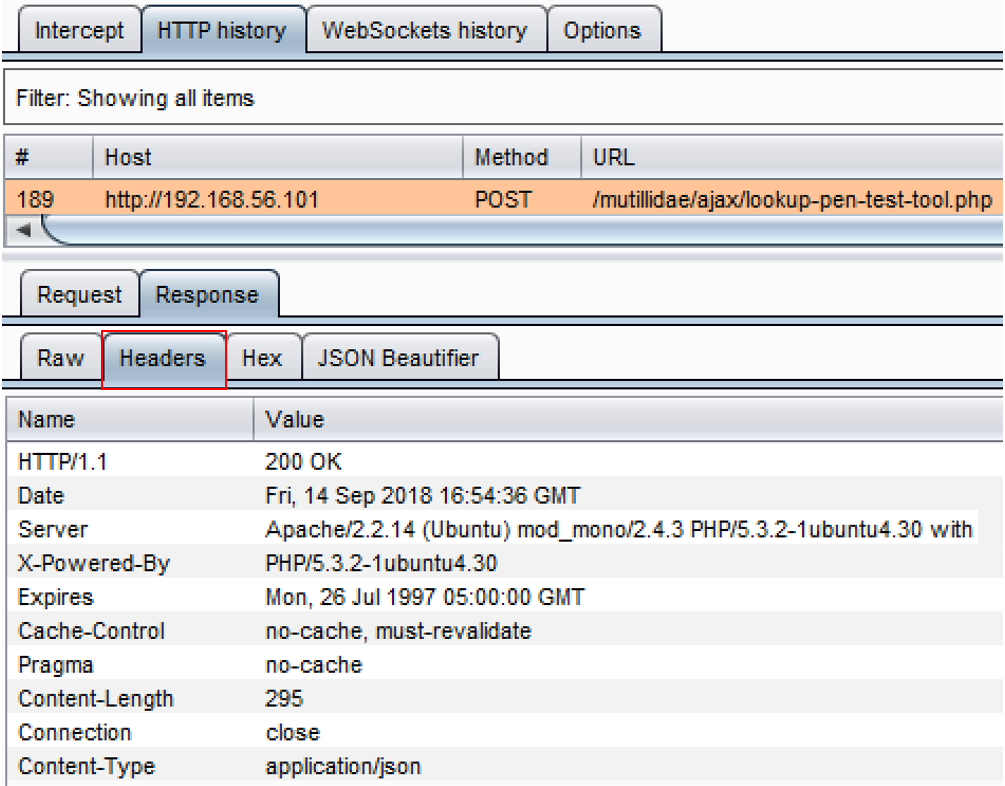Switch to the Intercept tab
Screen dimensions: 1005x786
point(79,30)
